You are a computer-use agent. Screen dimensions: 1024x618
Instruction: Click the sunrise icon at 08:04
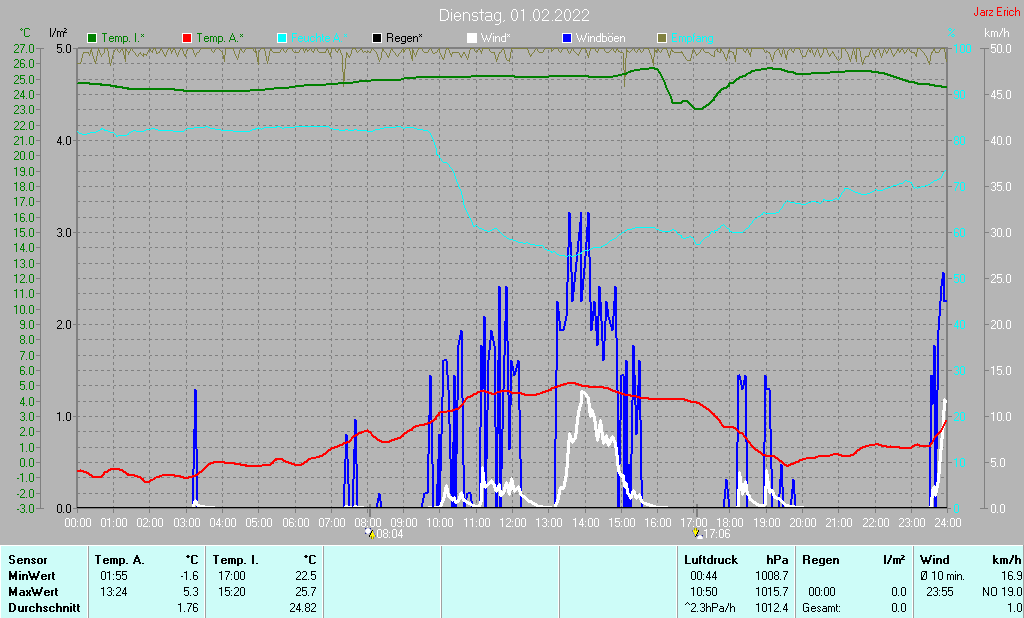(x=371, y=533)
